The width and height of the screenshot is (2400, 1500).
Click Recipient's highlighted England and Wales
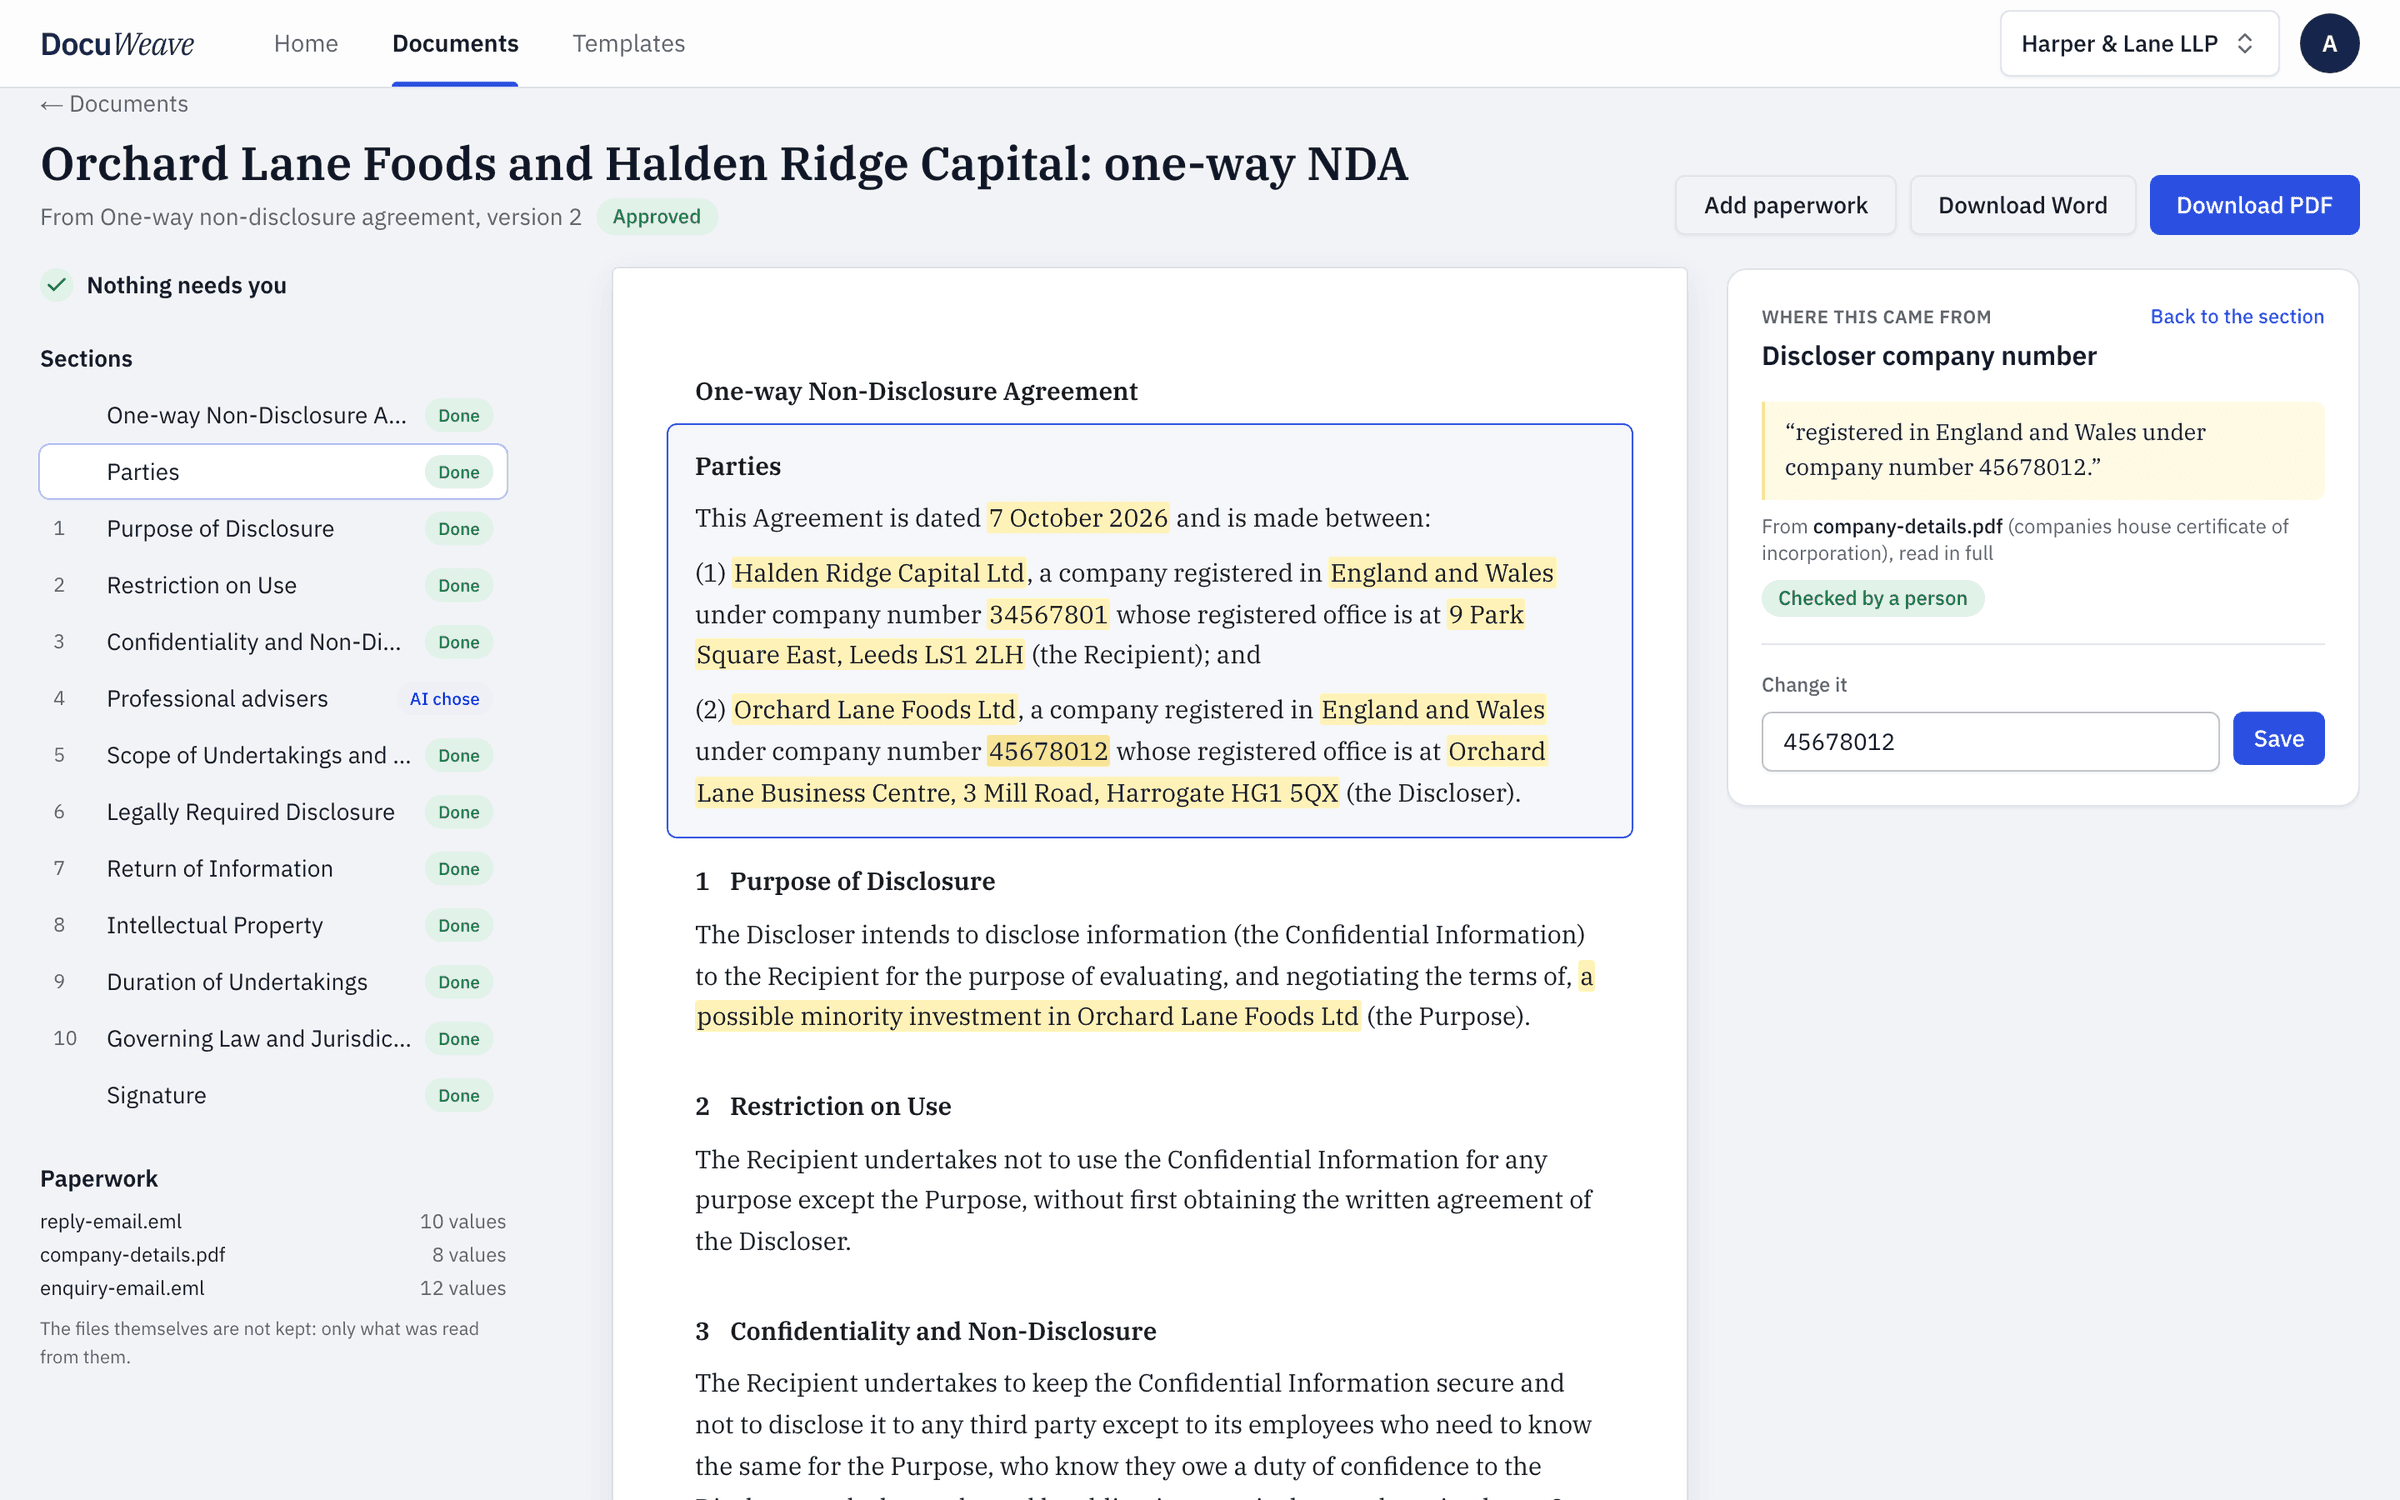click(x=1441, y=573)
